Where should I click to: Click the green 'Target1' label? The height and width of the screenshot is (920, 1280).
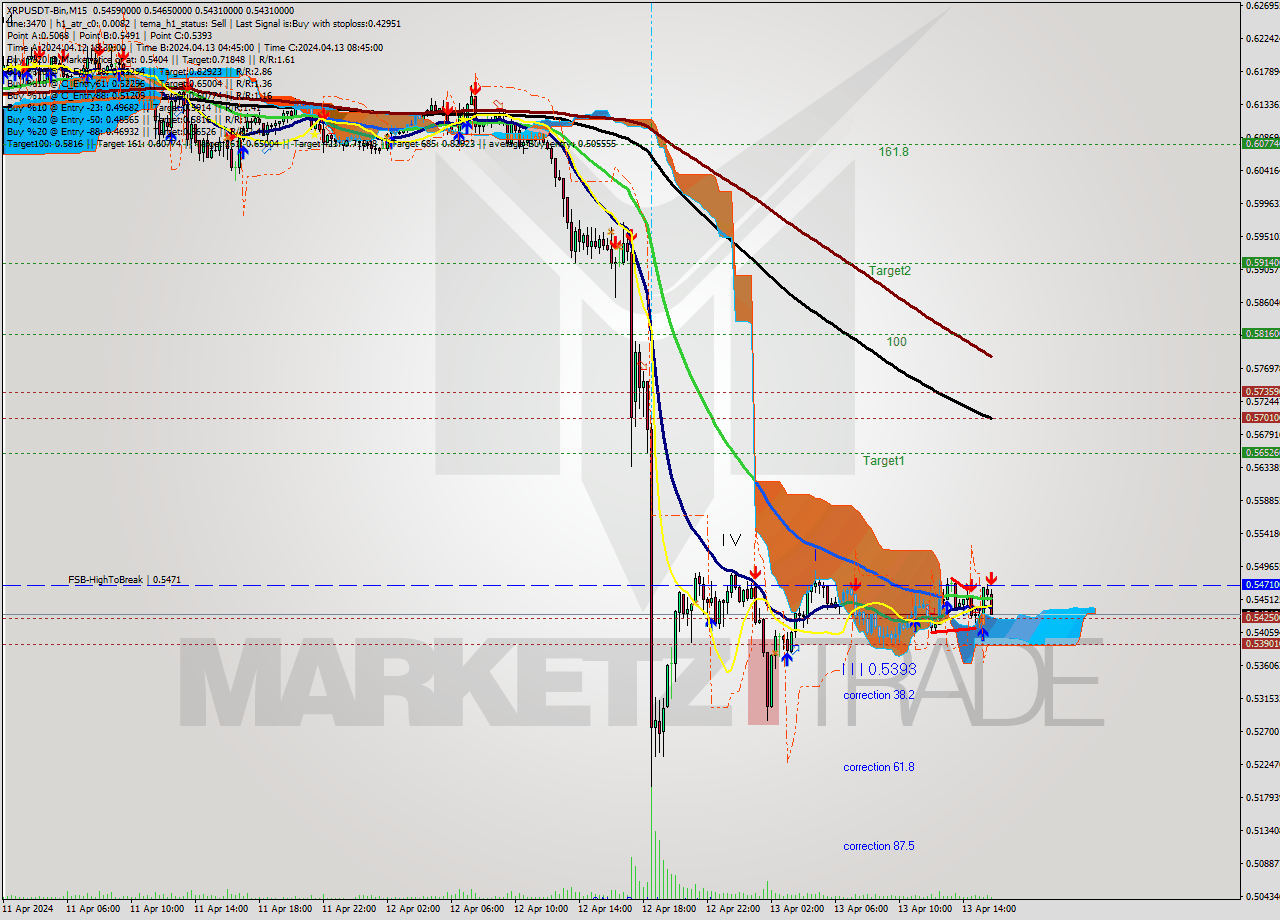(884, 461)
